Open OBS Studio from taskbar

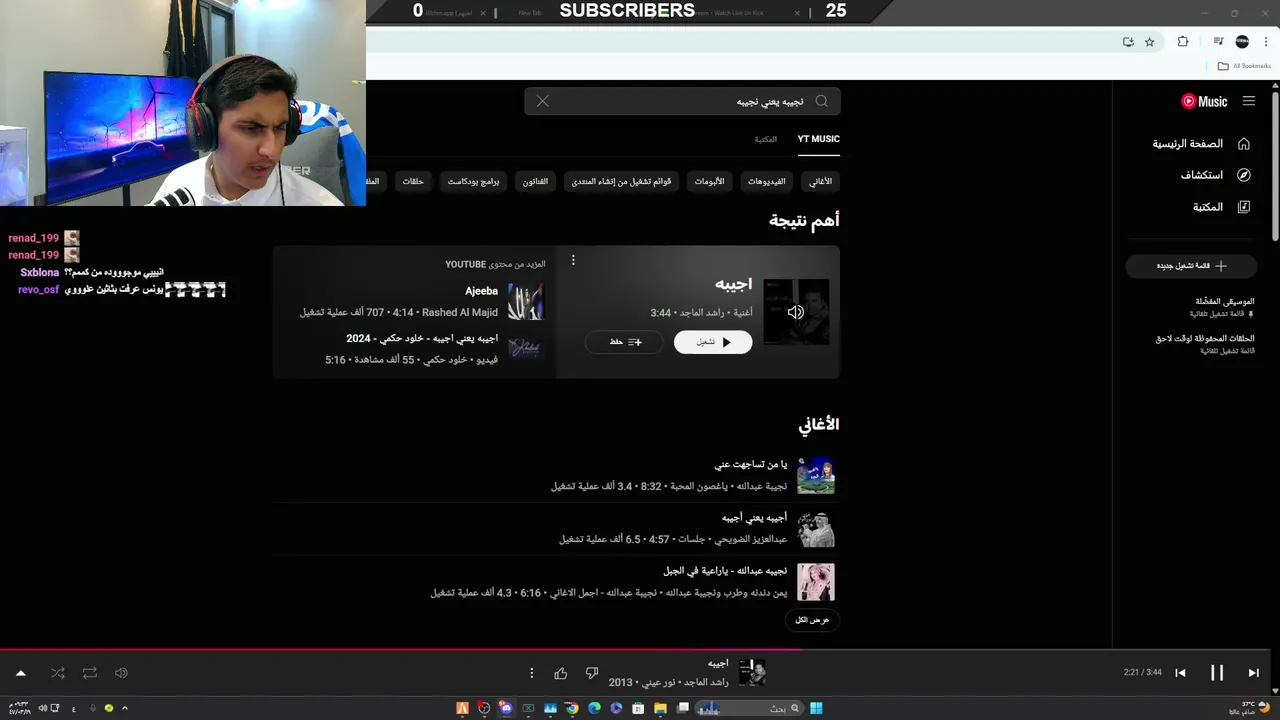pyautogui.click(x=484, y=708)
